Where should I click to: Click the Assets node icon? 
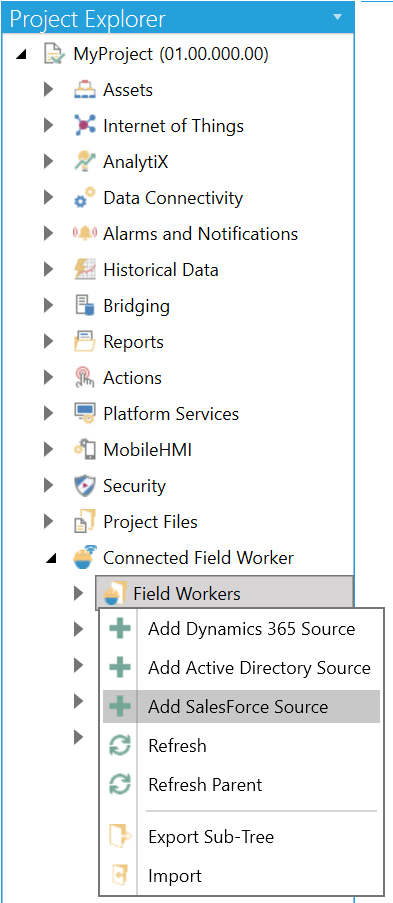pos(85,90)
